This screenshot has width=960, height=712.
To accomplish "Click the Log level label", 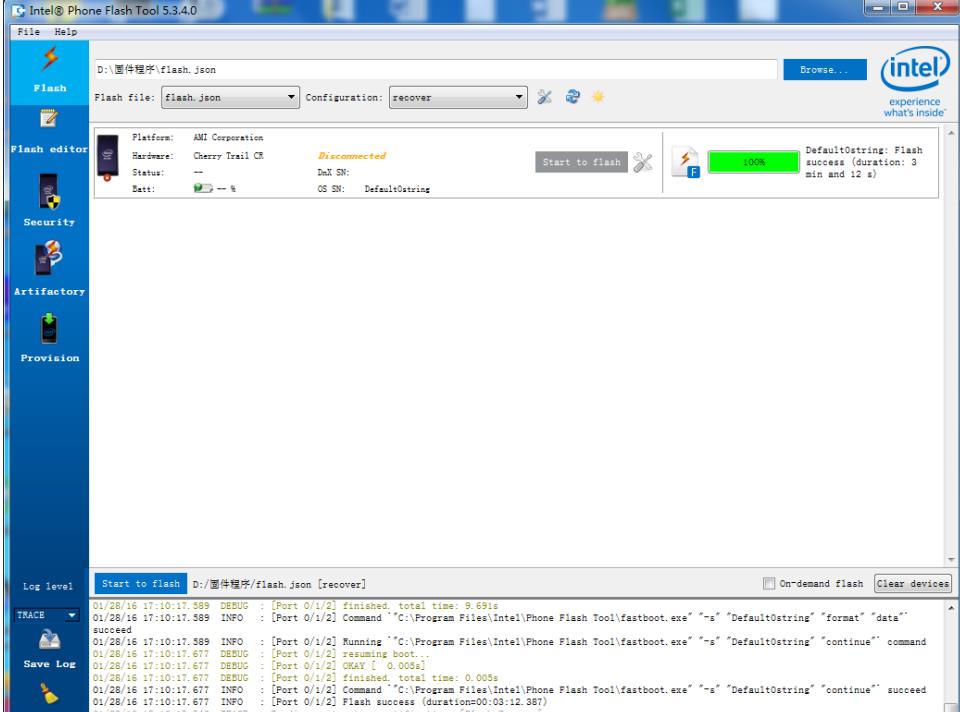I will pos(48,586).
